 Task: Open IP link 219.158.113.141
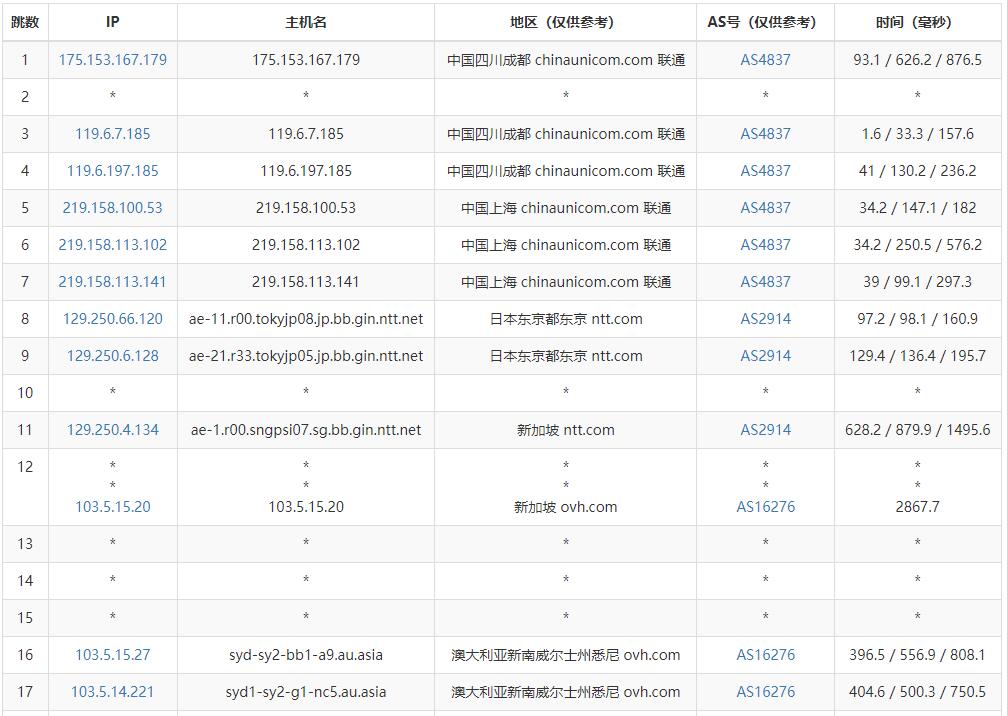coord(112,281)
